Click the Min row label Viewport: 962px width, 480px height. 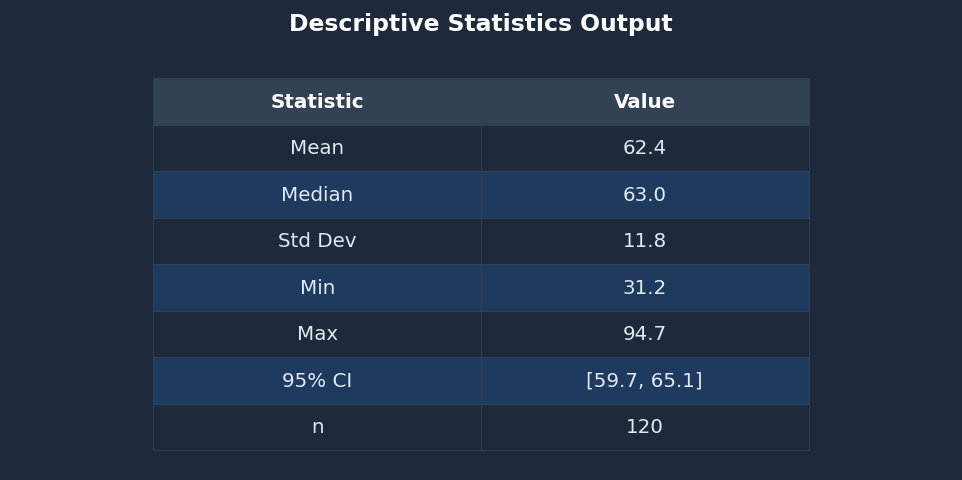pyautogui.click(x=317, y=288)
